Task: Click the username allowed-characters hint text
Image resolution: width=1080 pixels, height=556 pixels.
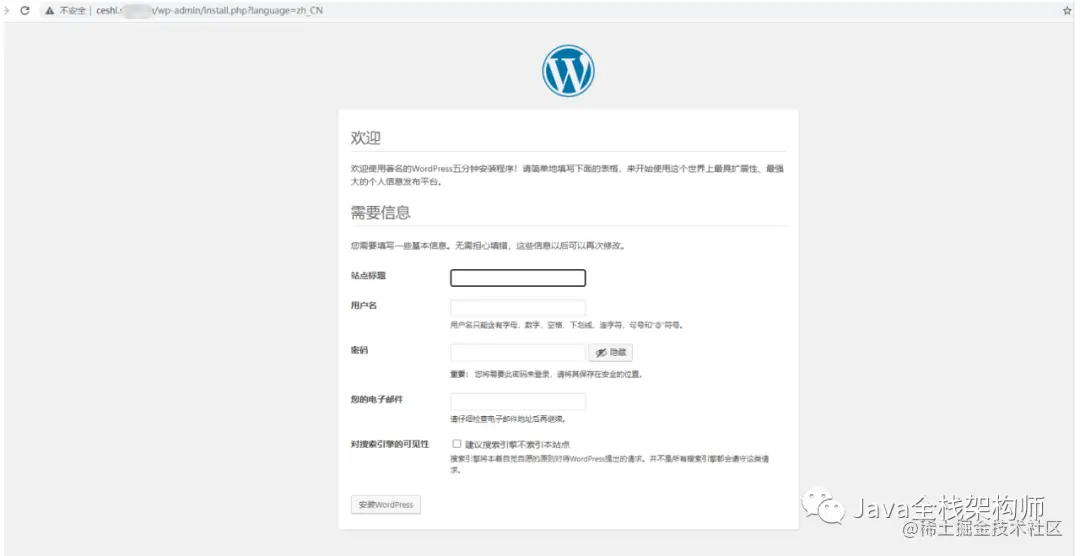Action: coord(567,325)
